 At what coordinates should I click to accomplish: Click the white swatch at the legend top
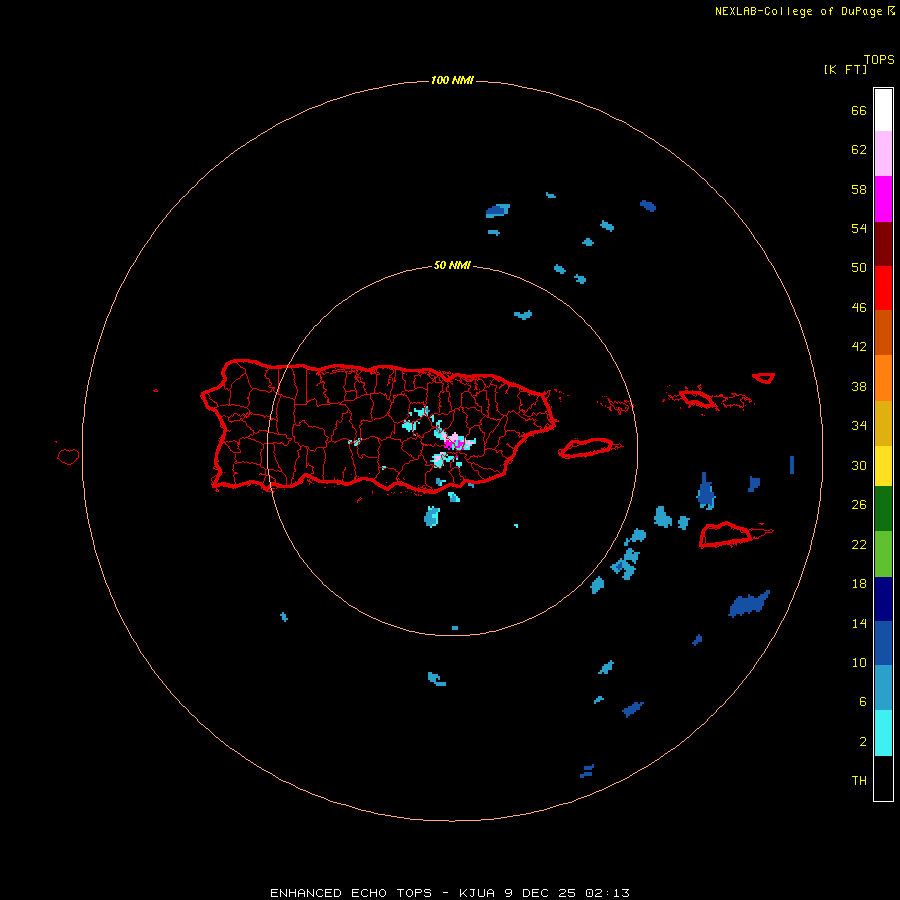883,110
